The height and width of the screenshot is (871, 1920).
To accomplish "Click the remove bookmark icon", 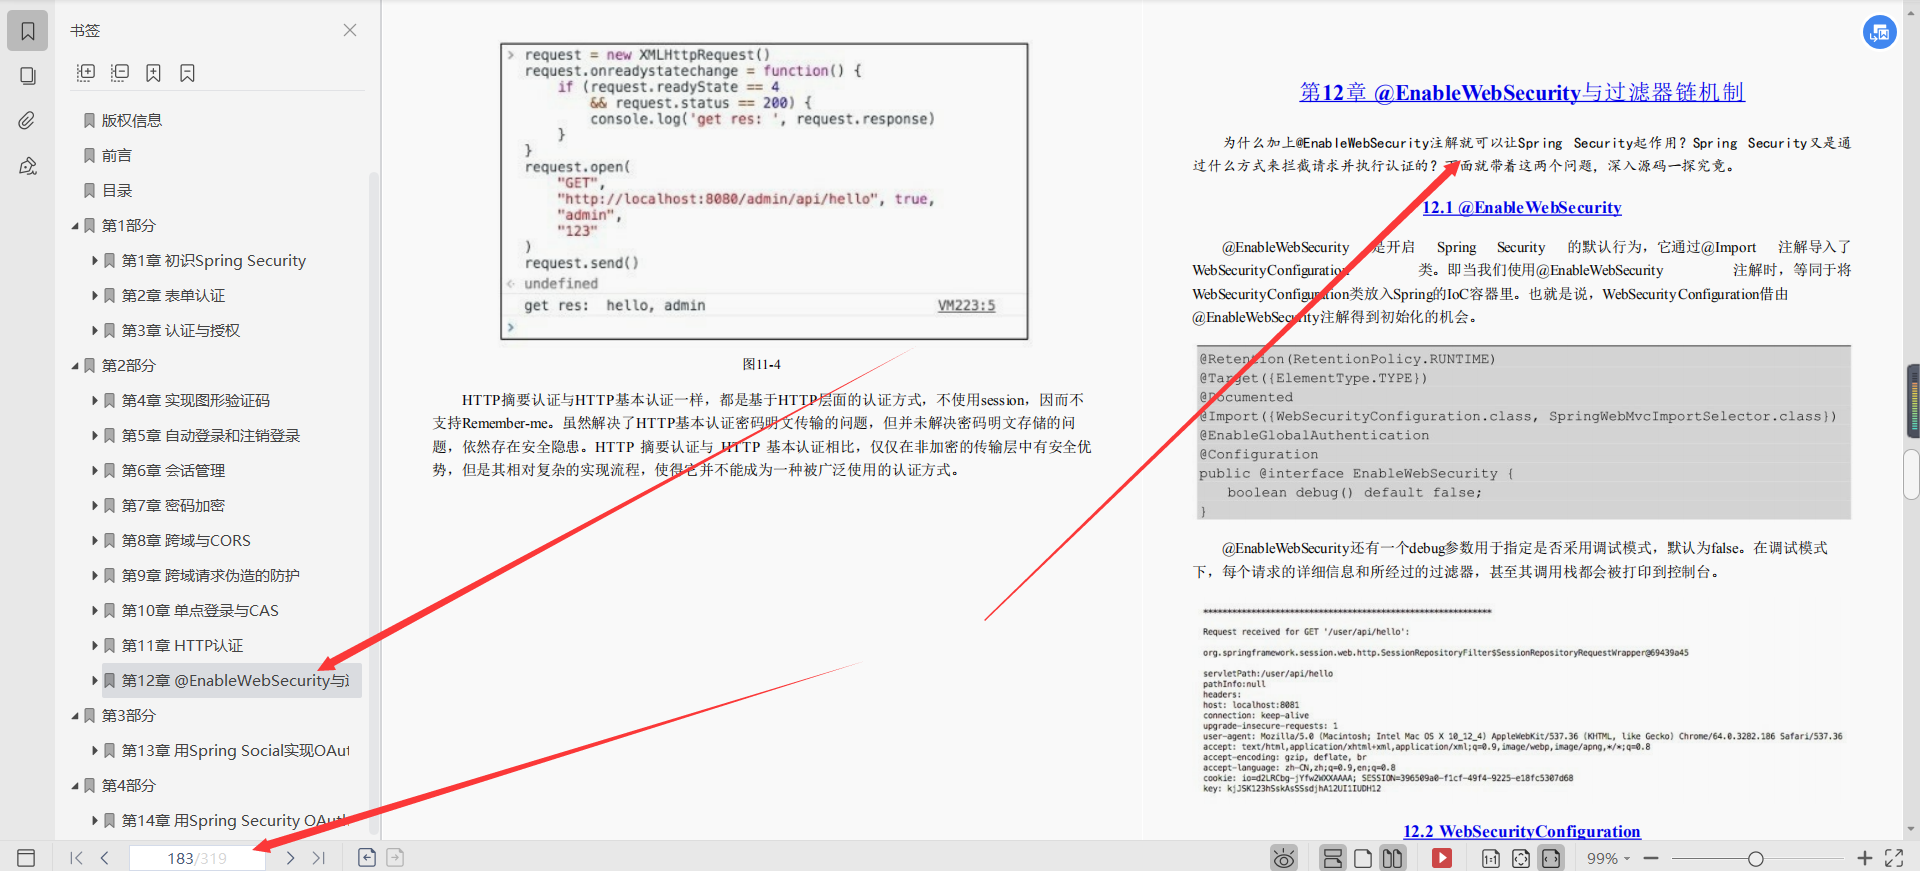I will pyautogui.click(x=187, y=72).
